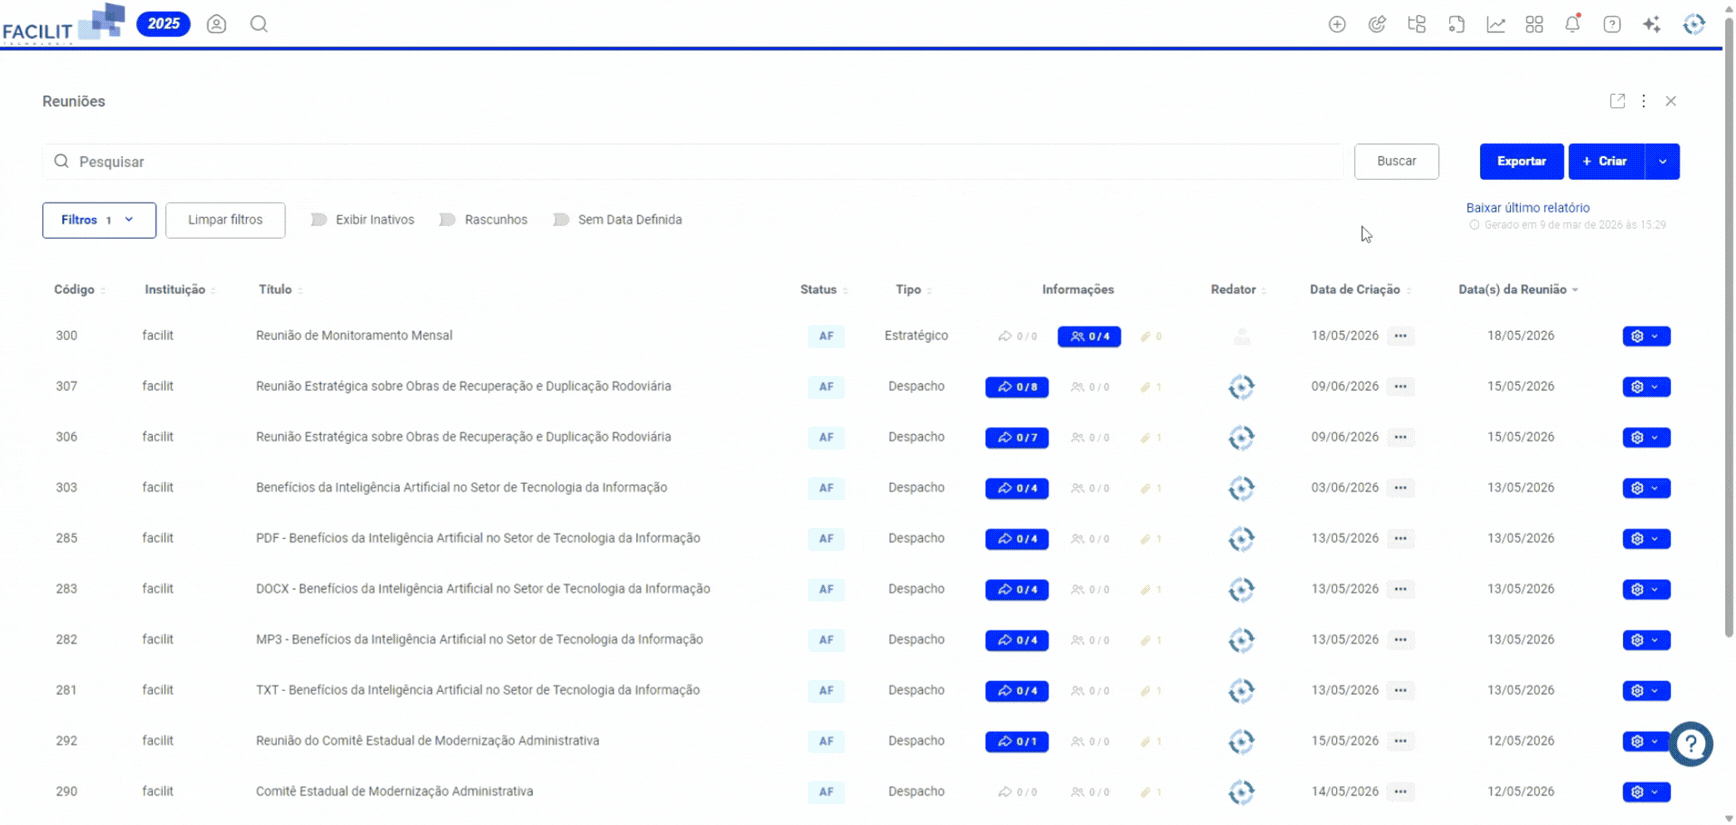Click the floating help question mark bubble

[x=1691, y=744]
